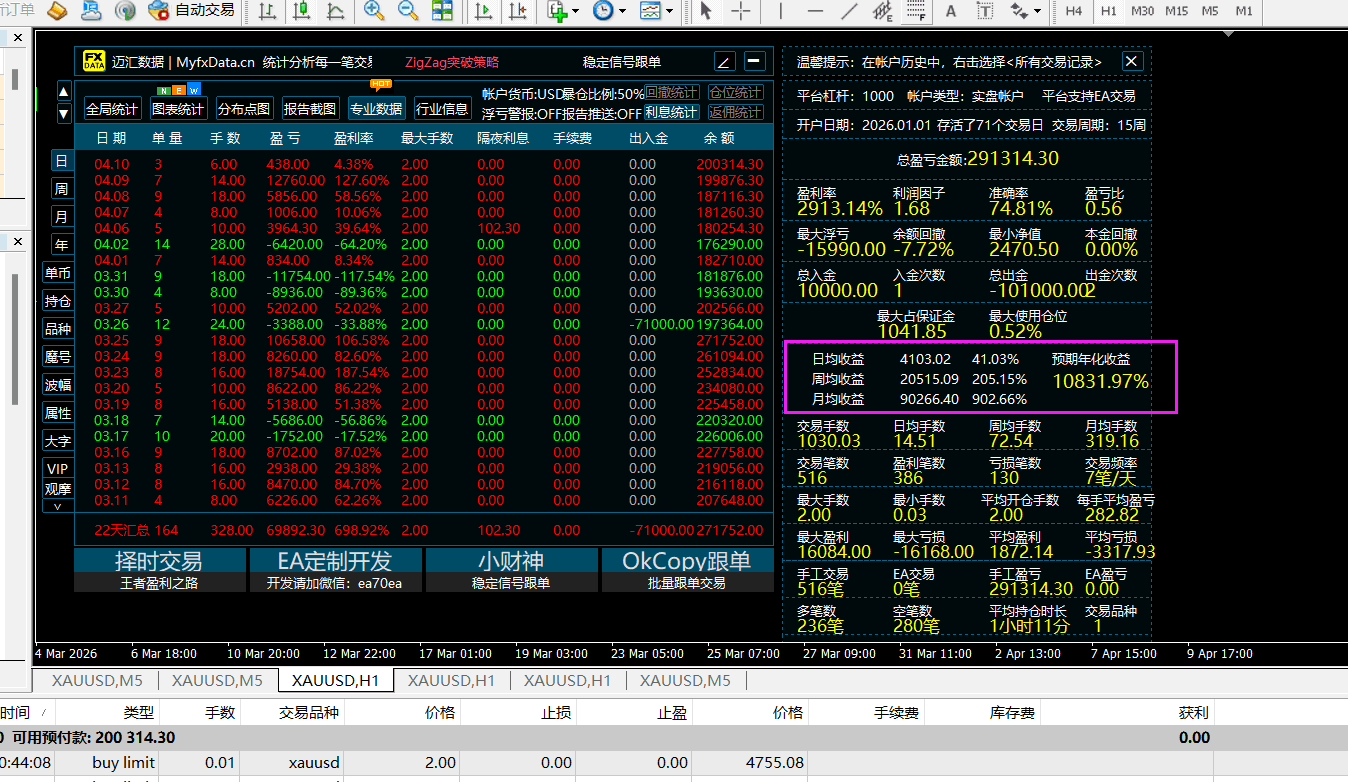Image resolution: width=1348 pixels, height=782 pixels.
Task: Select the 月 monthly period option
Action: (61, 217)
